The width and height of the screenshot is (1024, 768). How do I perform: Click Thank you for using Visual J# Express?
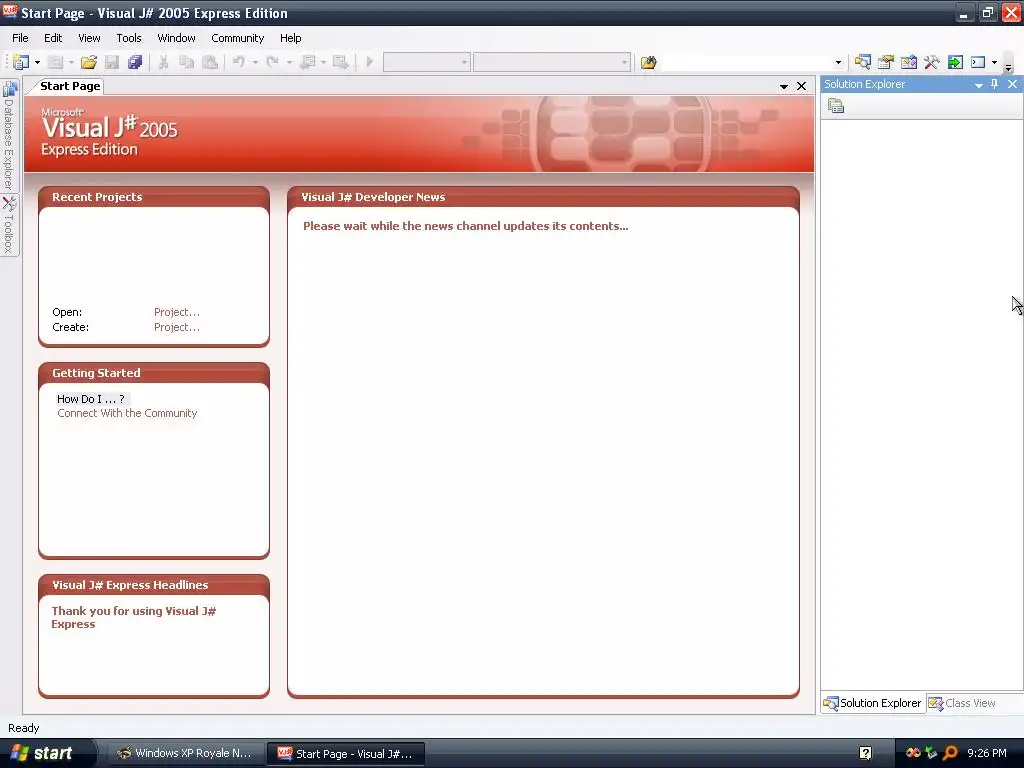(133, 617)
